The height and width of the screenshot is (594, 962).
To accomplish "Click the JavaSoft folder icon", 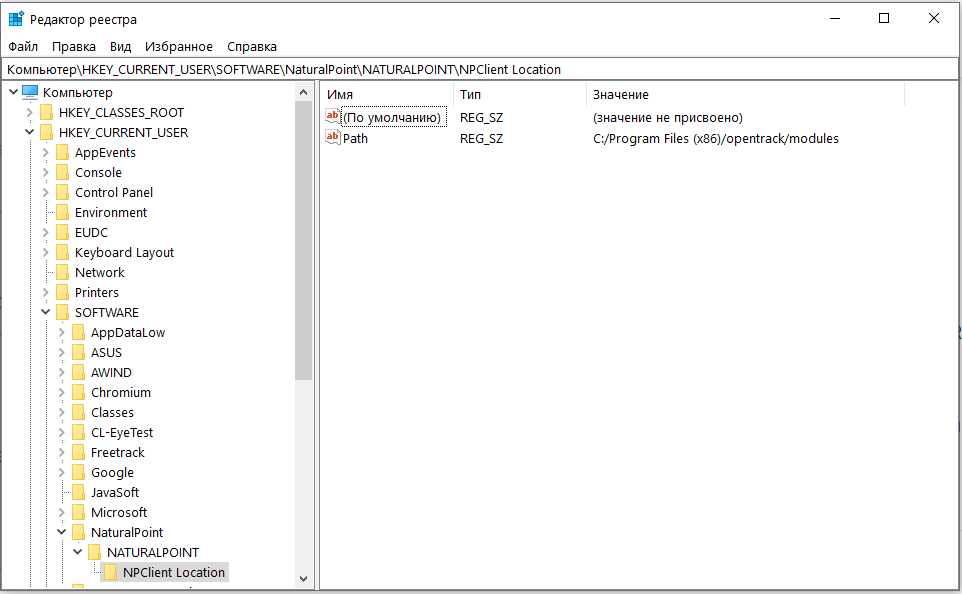I will 78,492.
